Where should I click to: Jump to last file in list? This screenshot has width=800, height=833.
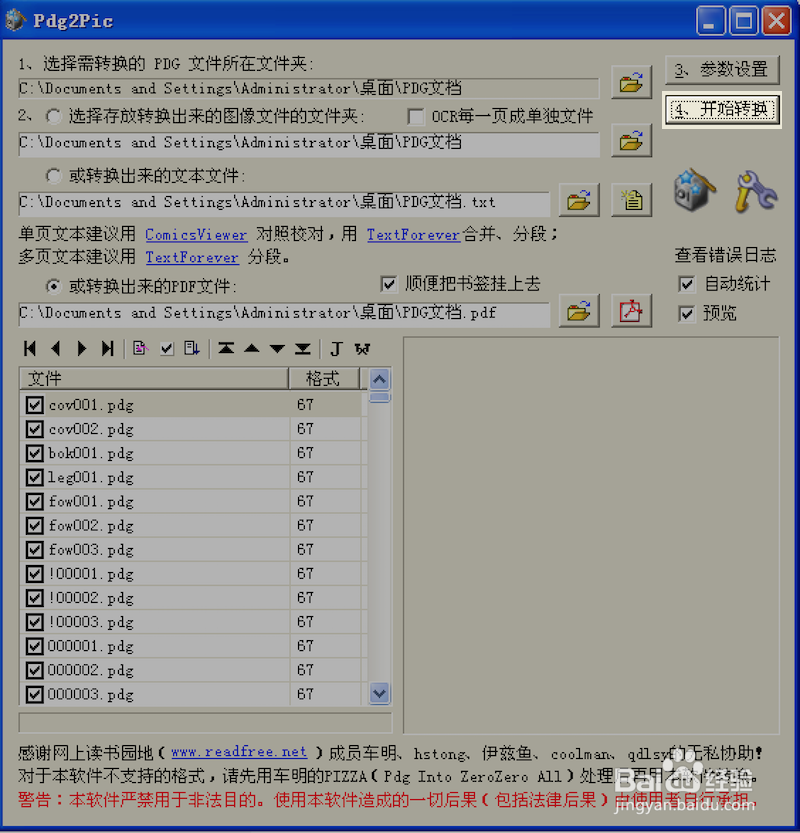(x=107, y=348)
